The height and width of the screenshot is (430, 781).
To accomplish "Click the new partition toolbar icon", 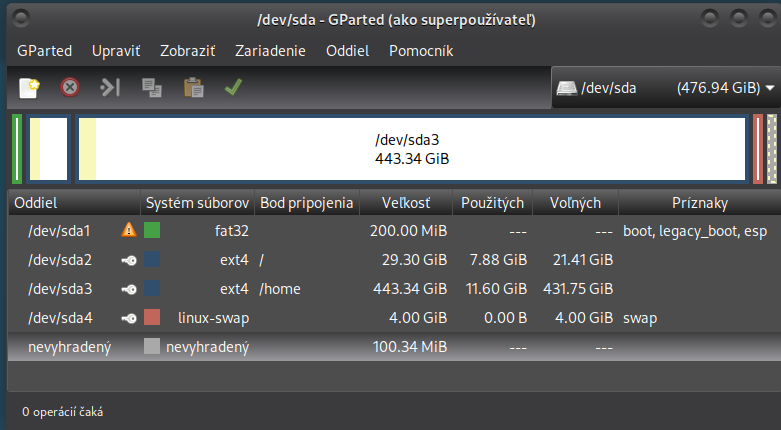I will [29, 88].
